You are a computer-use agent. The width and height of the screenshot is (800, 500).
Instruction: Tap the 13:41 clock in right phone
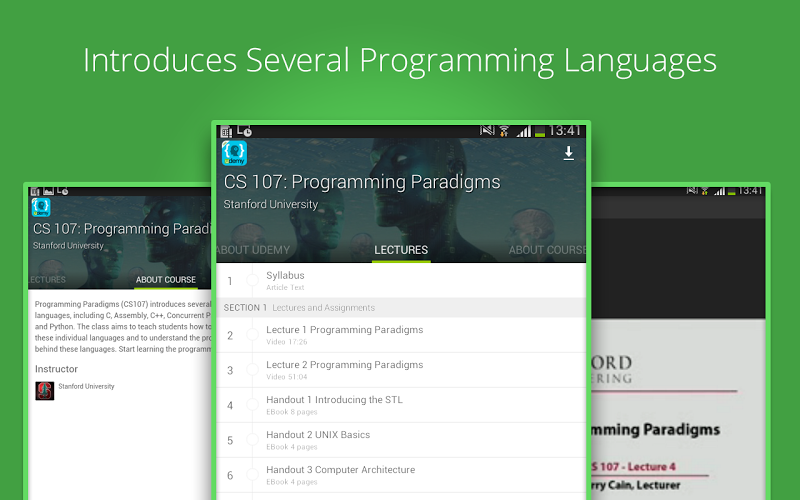pos(750,191)
